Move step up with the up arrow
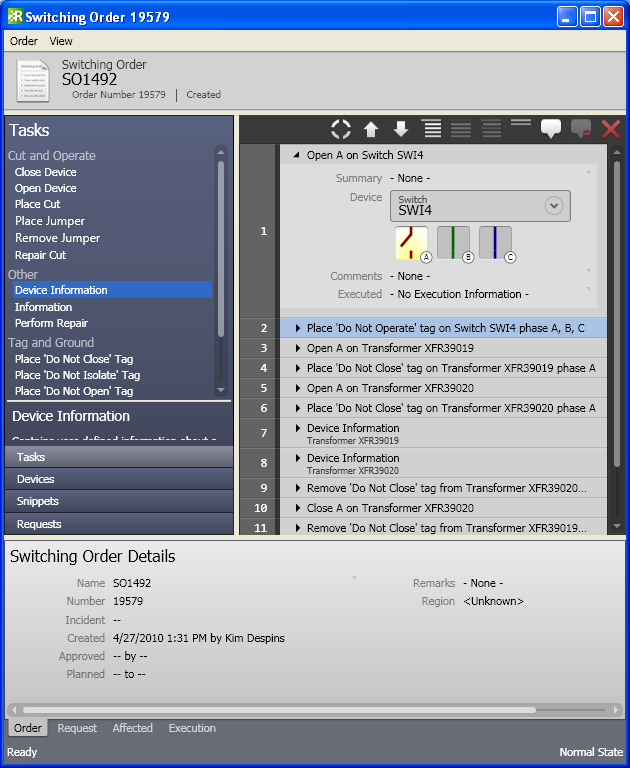 [x=371, y=129]
